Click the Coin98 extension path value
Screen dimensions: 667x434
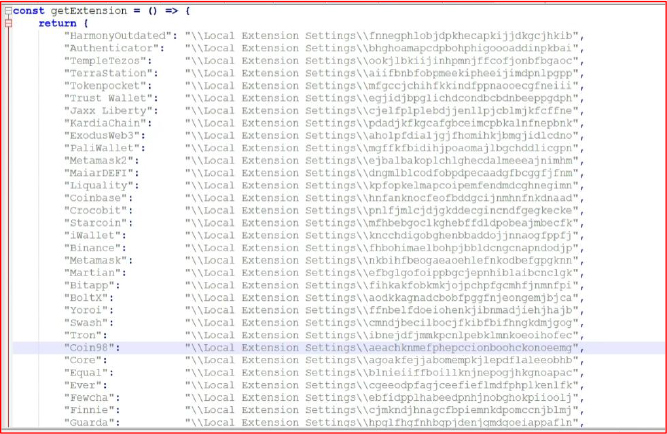[384, 348]
